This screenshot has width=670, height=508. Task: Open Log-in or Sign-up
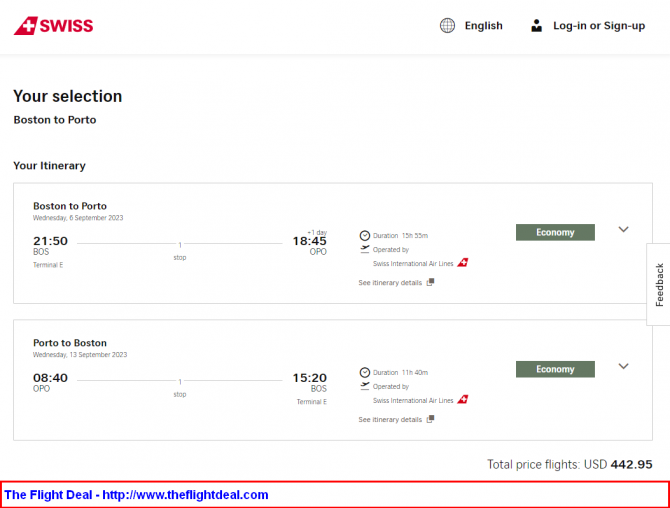tap(599, 26)
